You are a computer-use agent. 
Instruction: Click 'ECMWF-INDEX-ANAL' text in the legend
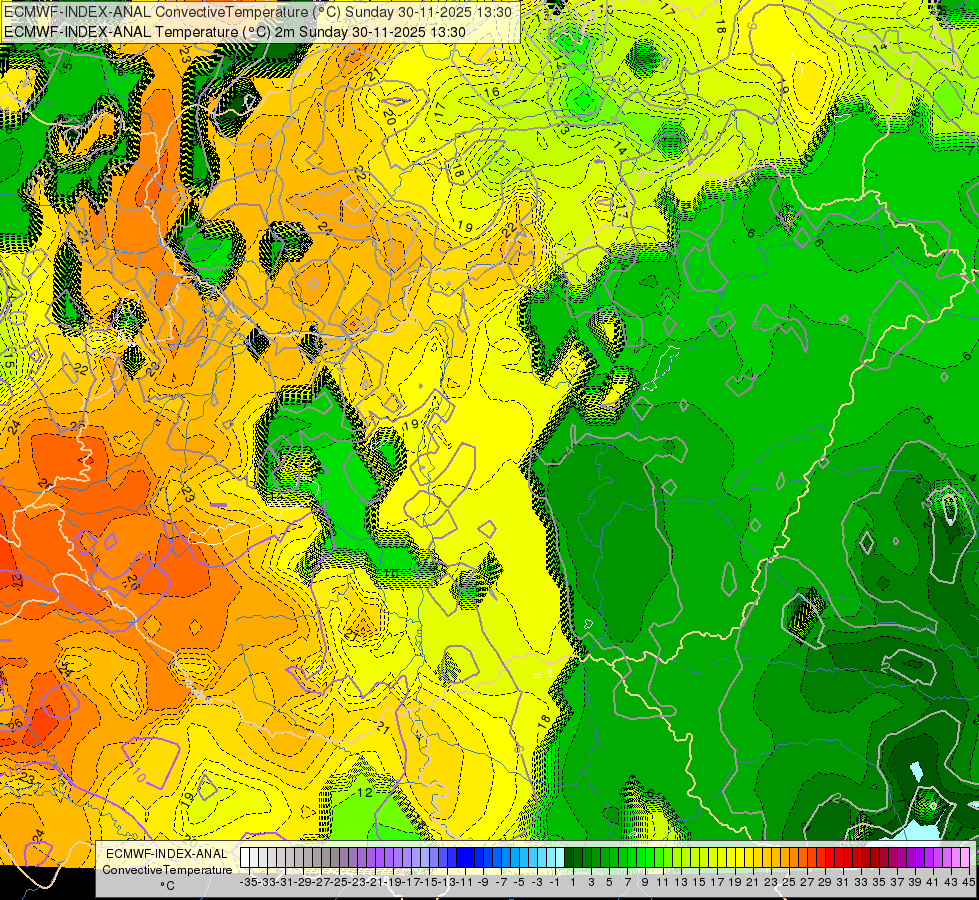pyautogui.click(x=167, y=854)
